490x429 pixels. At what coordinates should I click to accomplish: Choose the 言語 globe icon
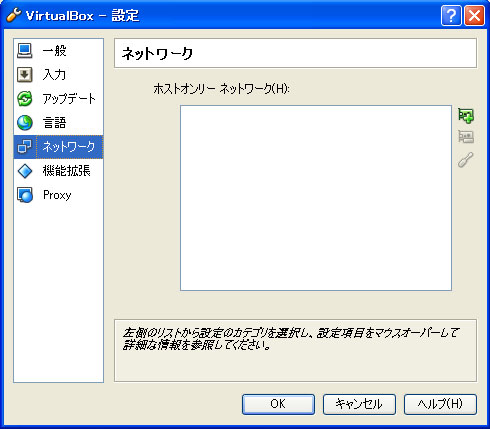(x=25, y=123)
